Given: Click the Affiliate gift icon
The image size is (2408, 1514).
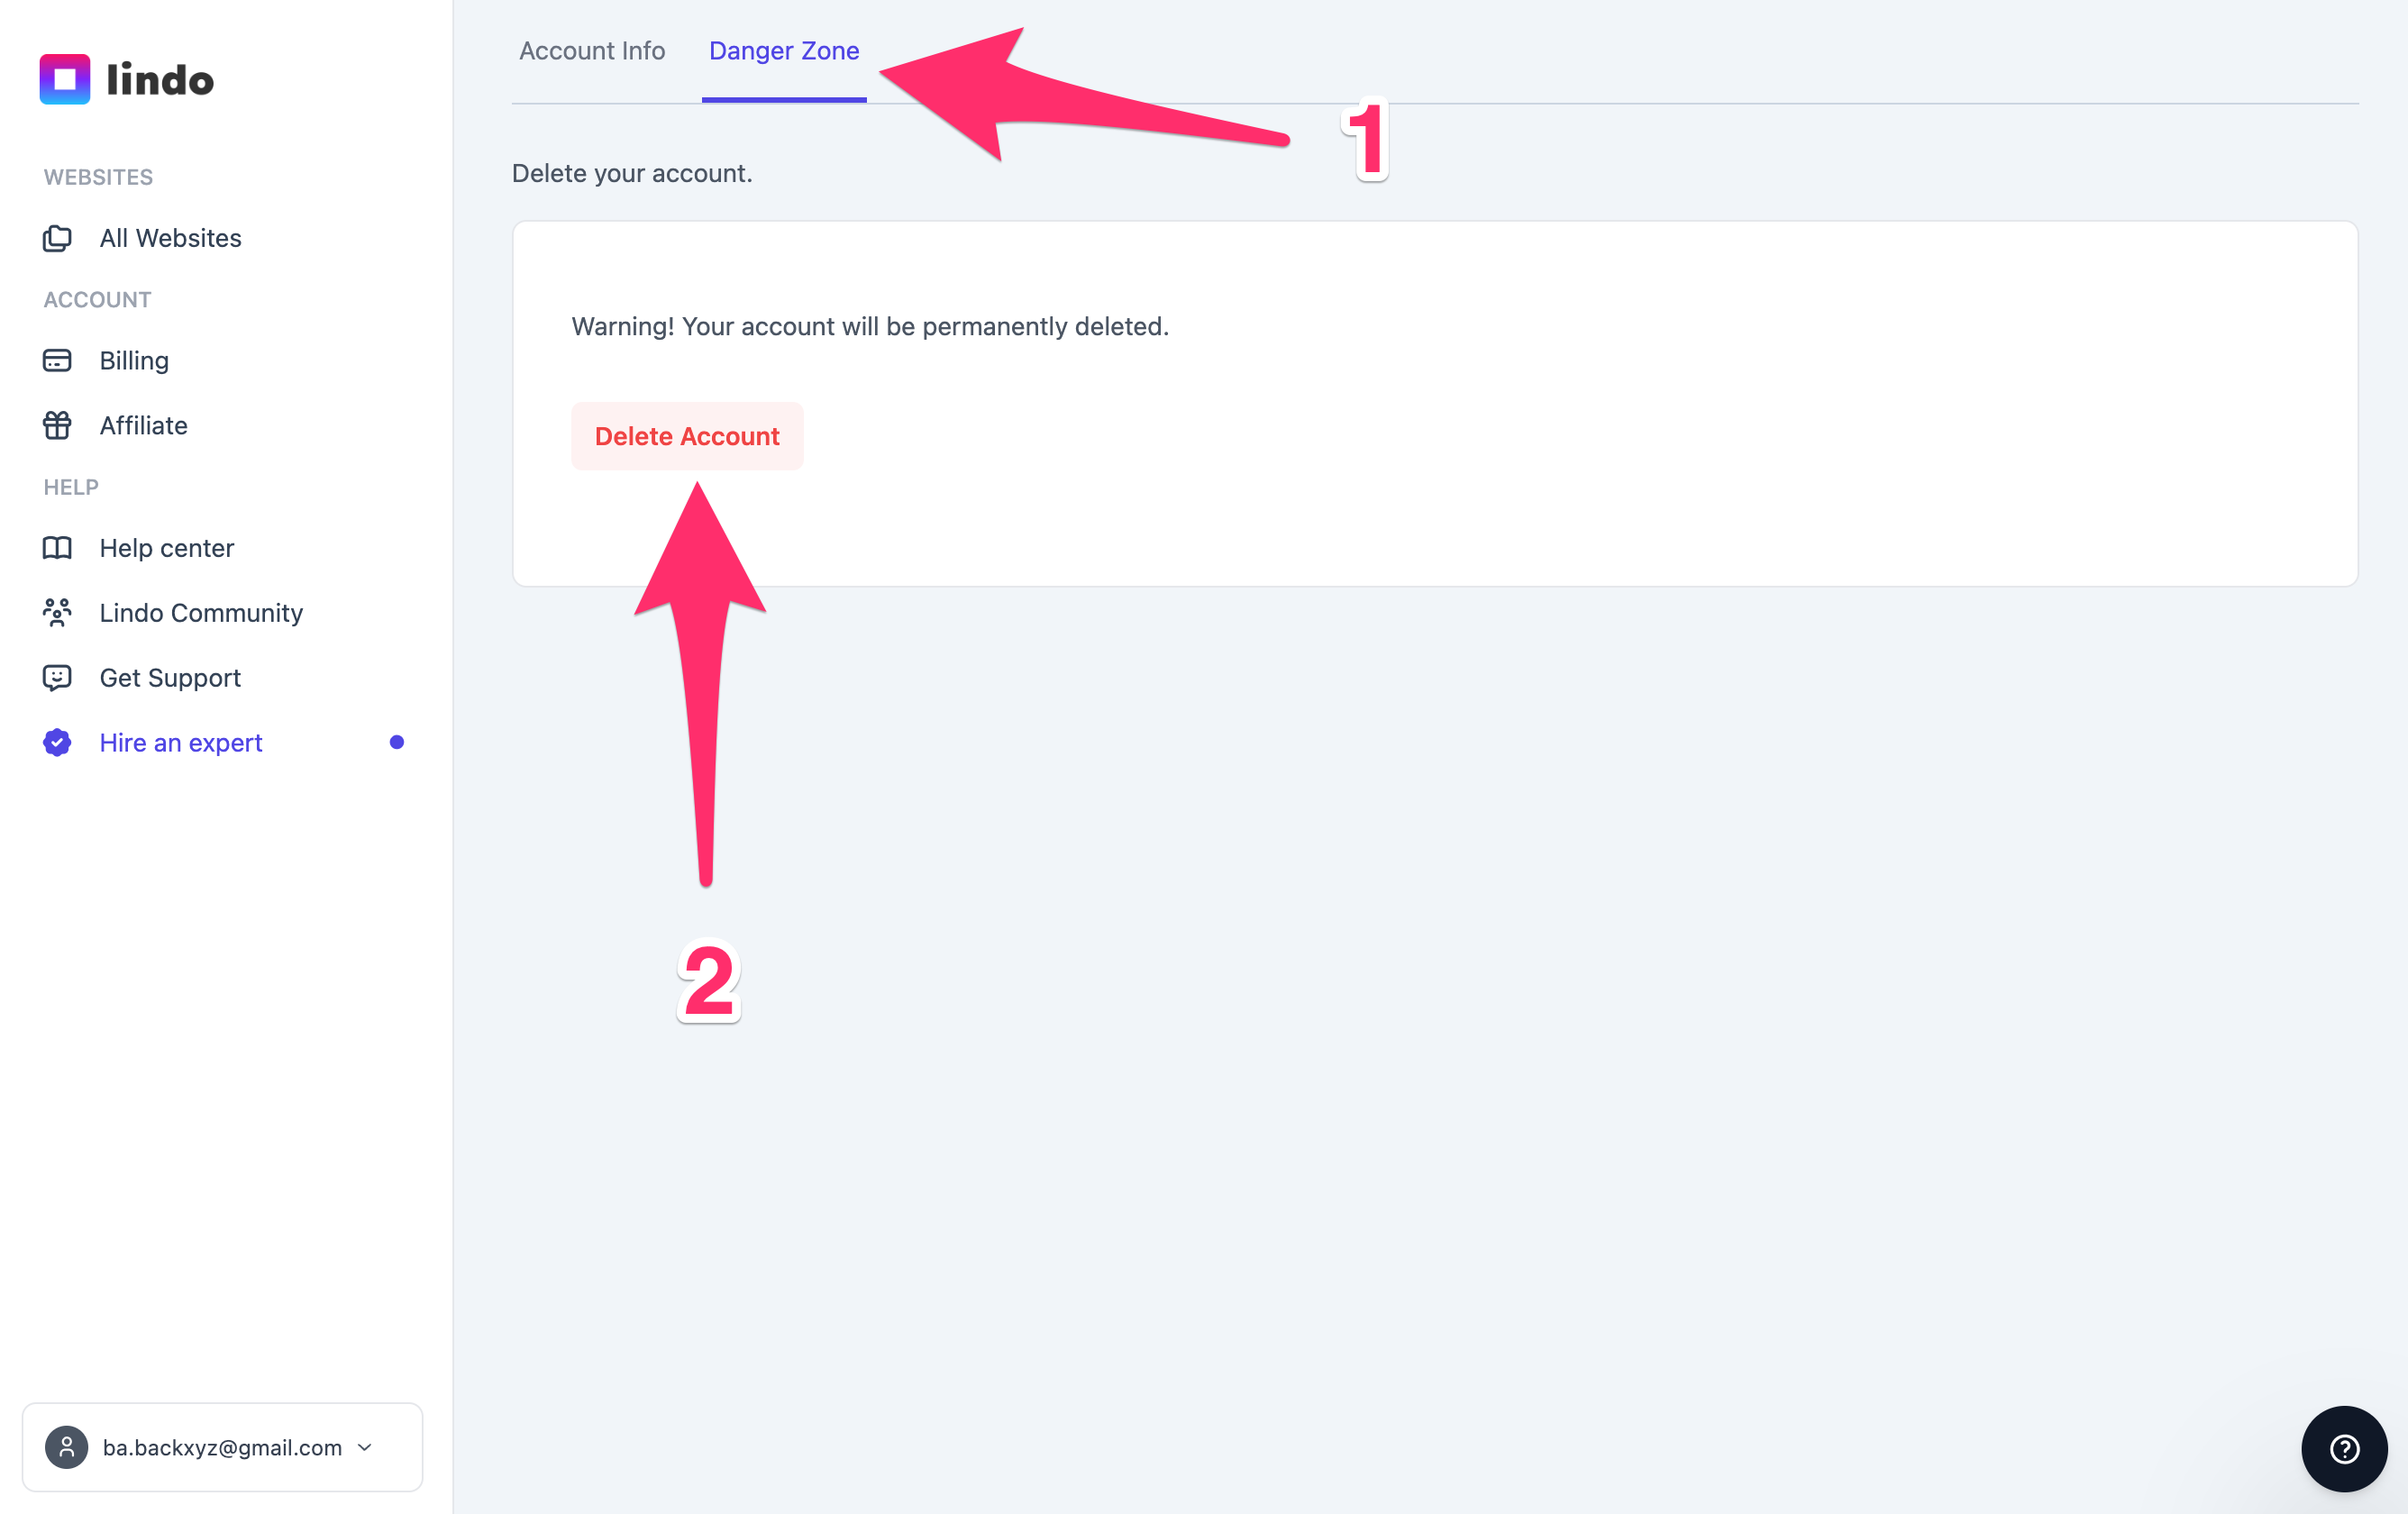Looking at the screenshot, I should coord(57,425).
